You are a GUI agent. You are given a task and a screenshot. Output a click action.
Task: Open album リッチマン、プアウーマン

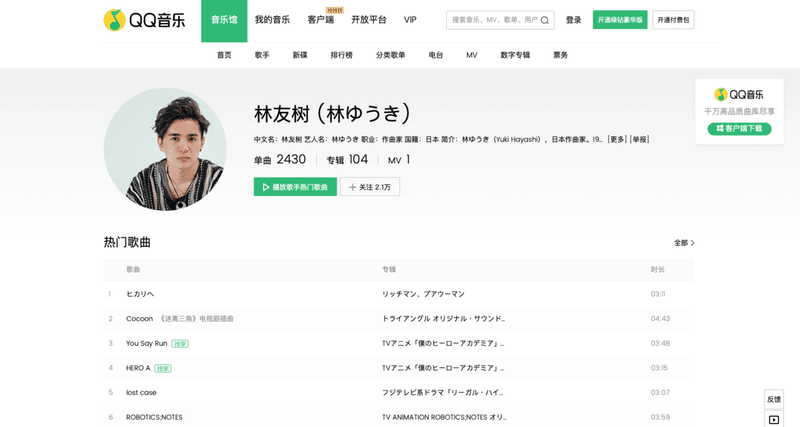click(423, 294)
